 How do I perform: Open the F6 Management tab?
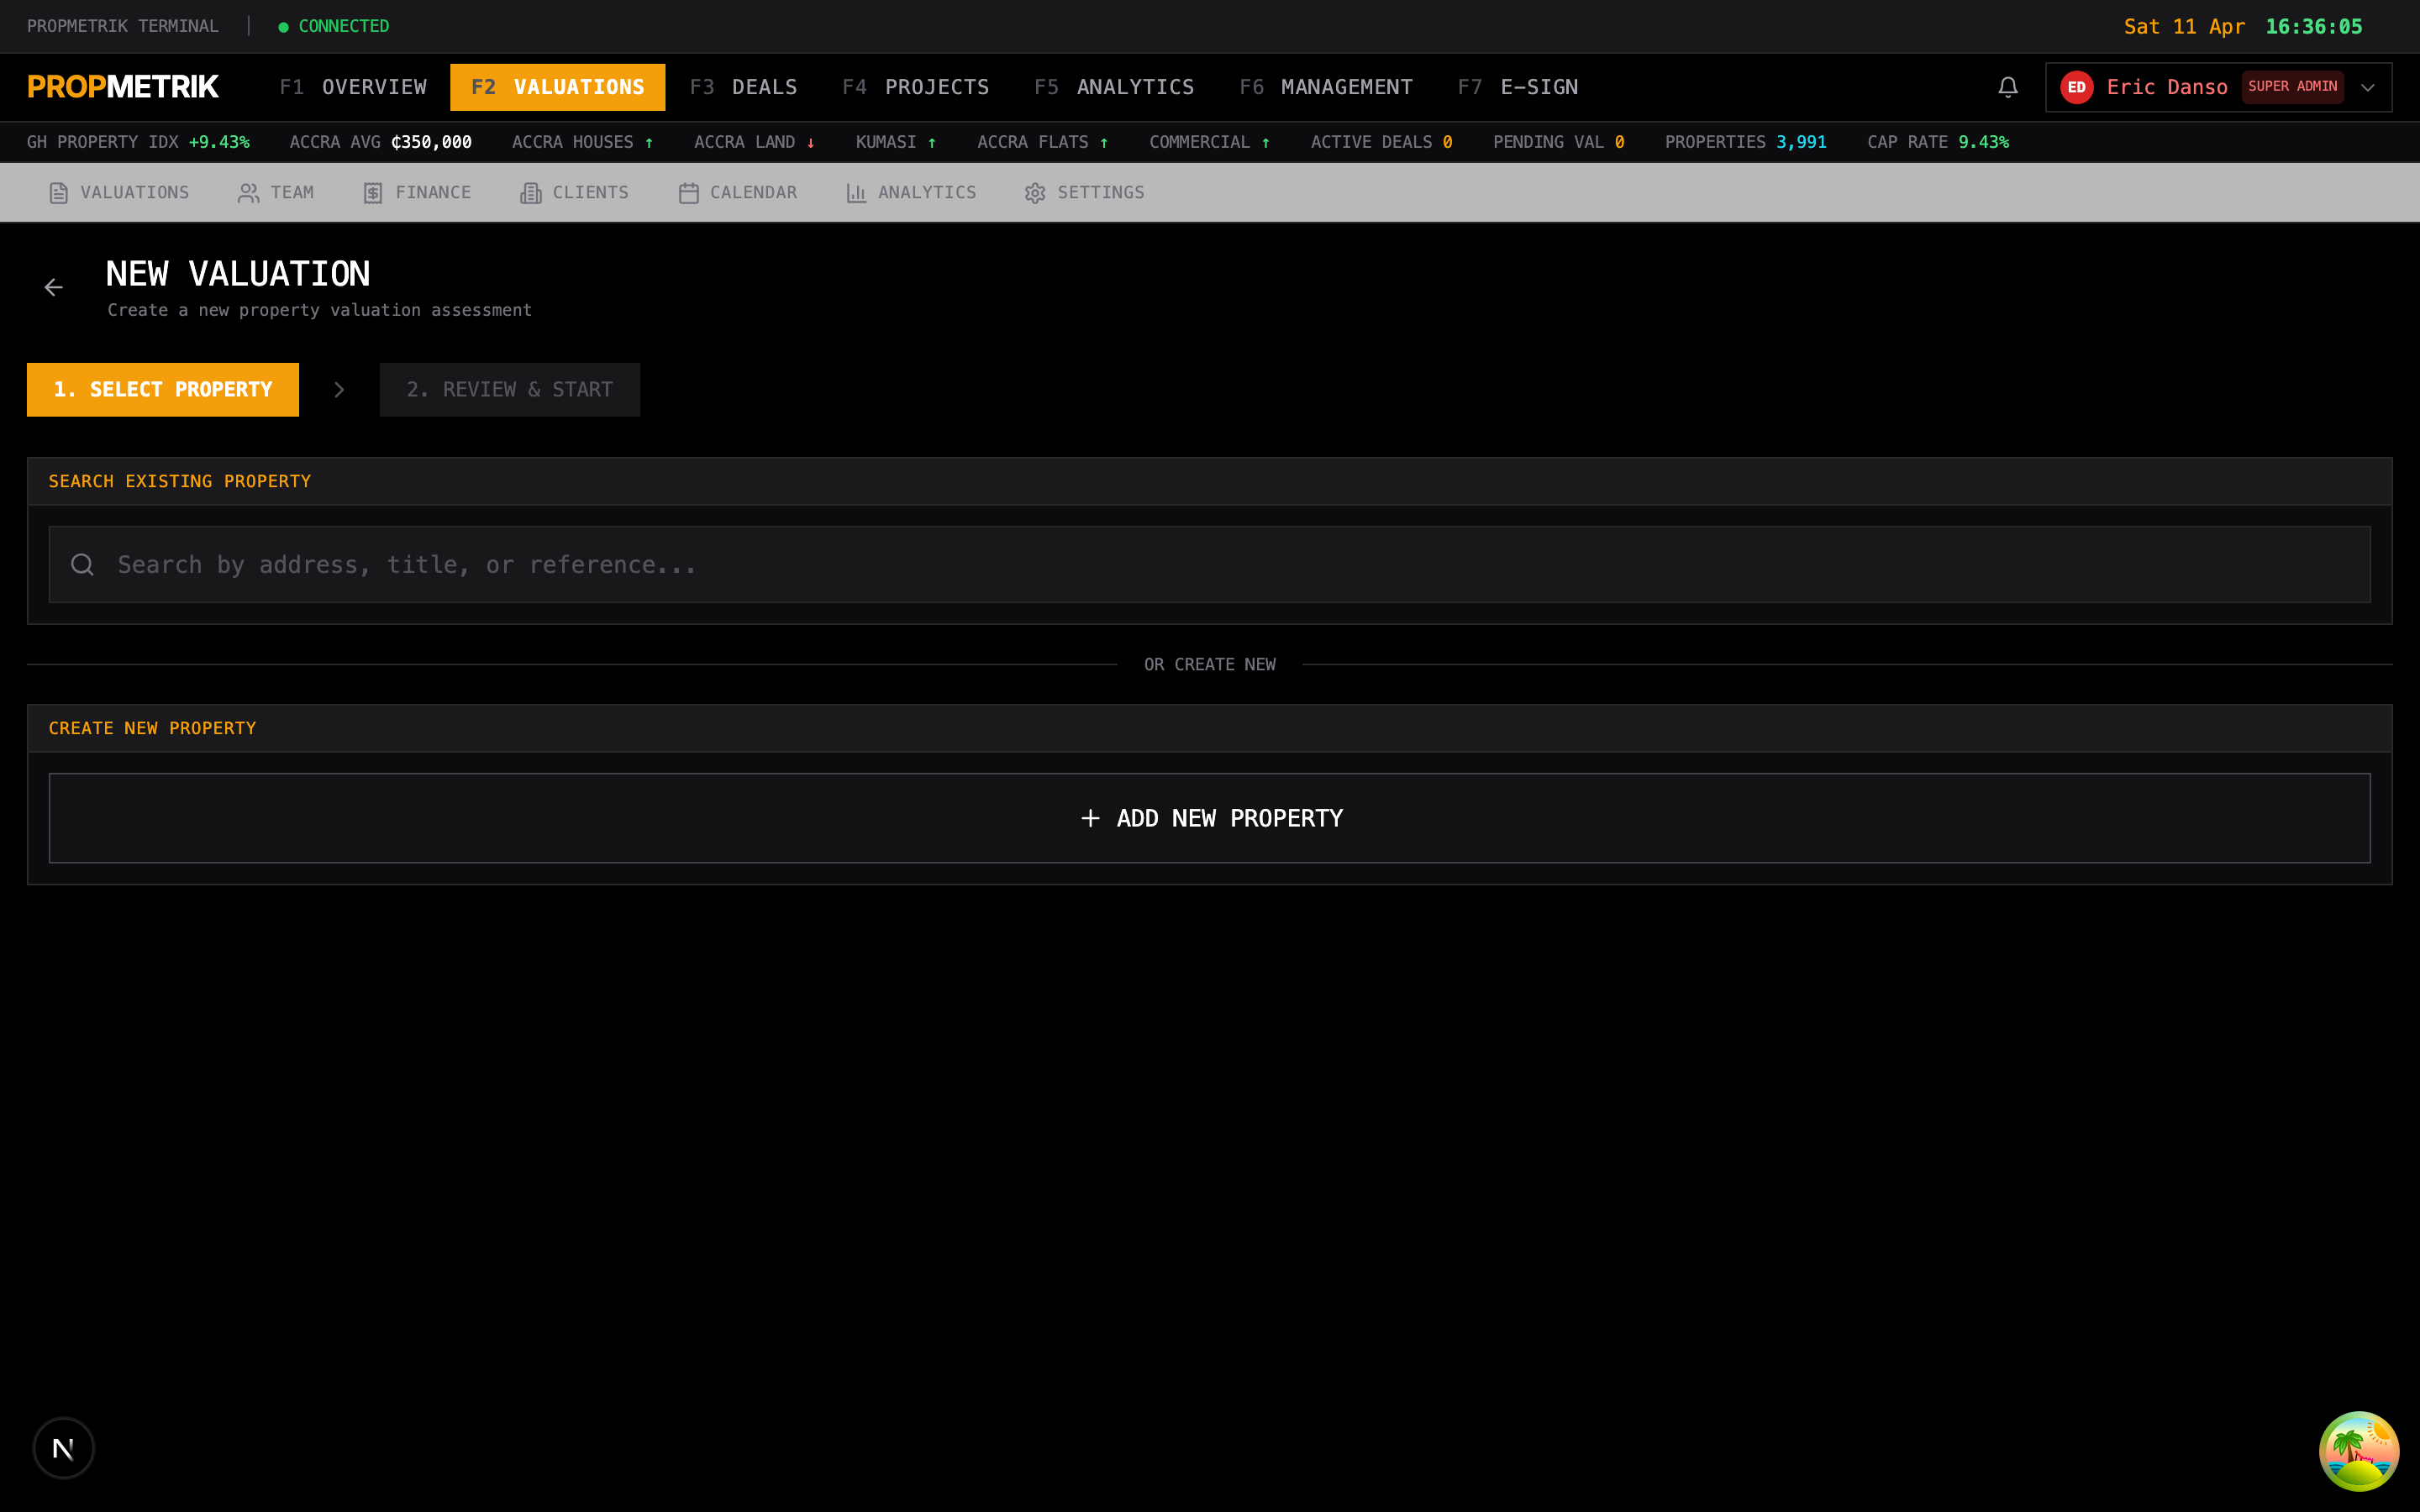point(1326,87)
